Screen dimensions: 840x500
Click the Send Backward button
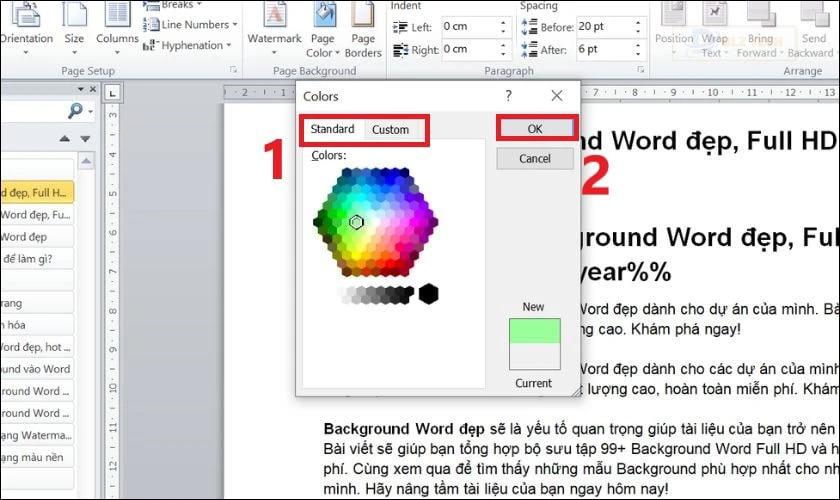click(812, 28)
